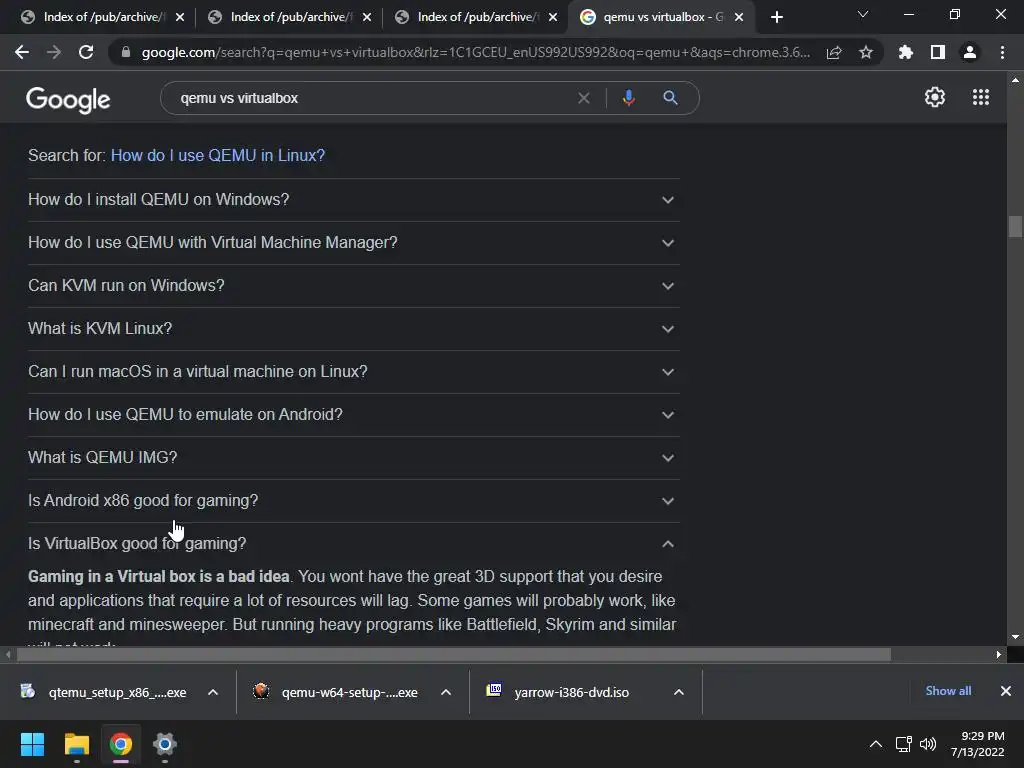The image size is (1024, 768).
Task: Expand 'How do I install QEMU on Windows?'
Action: (x=353, y=200)
